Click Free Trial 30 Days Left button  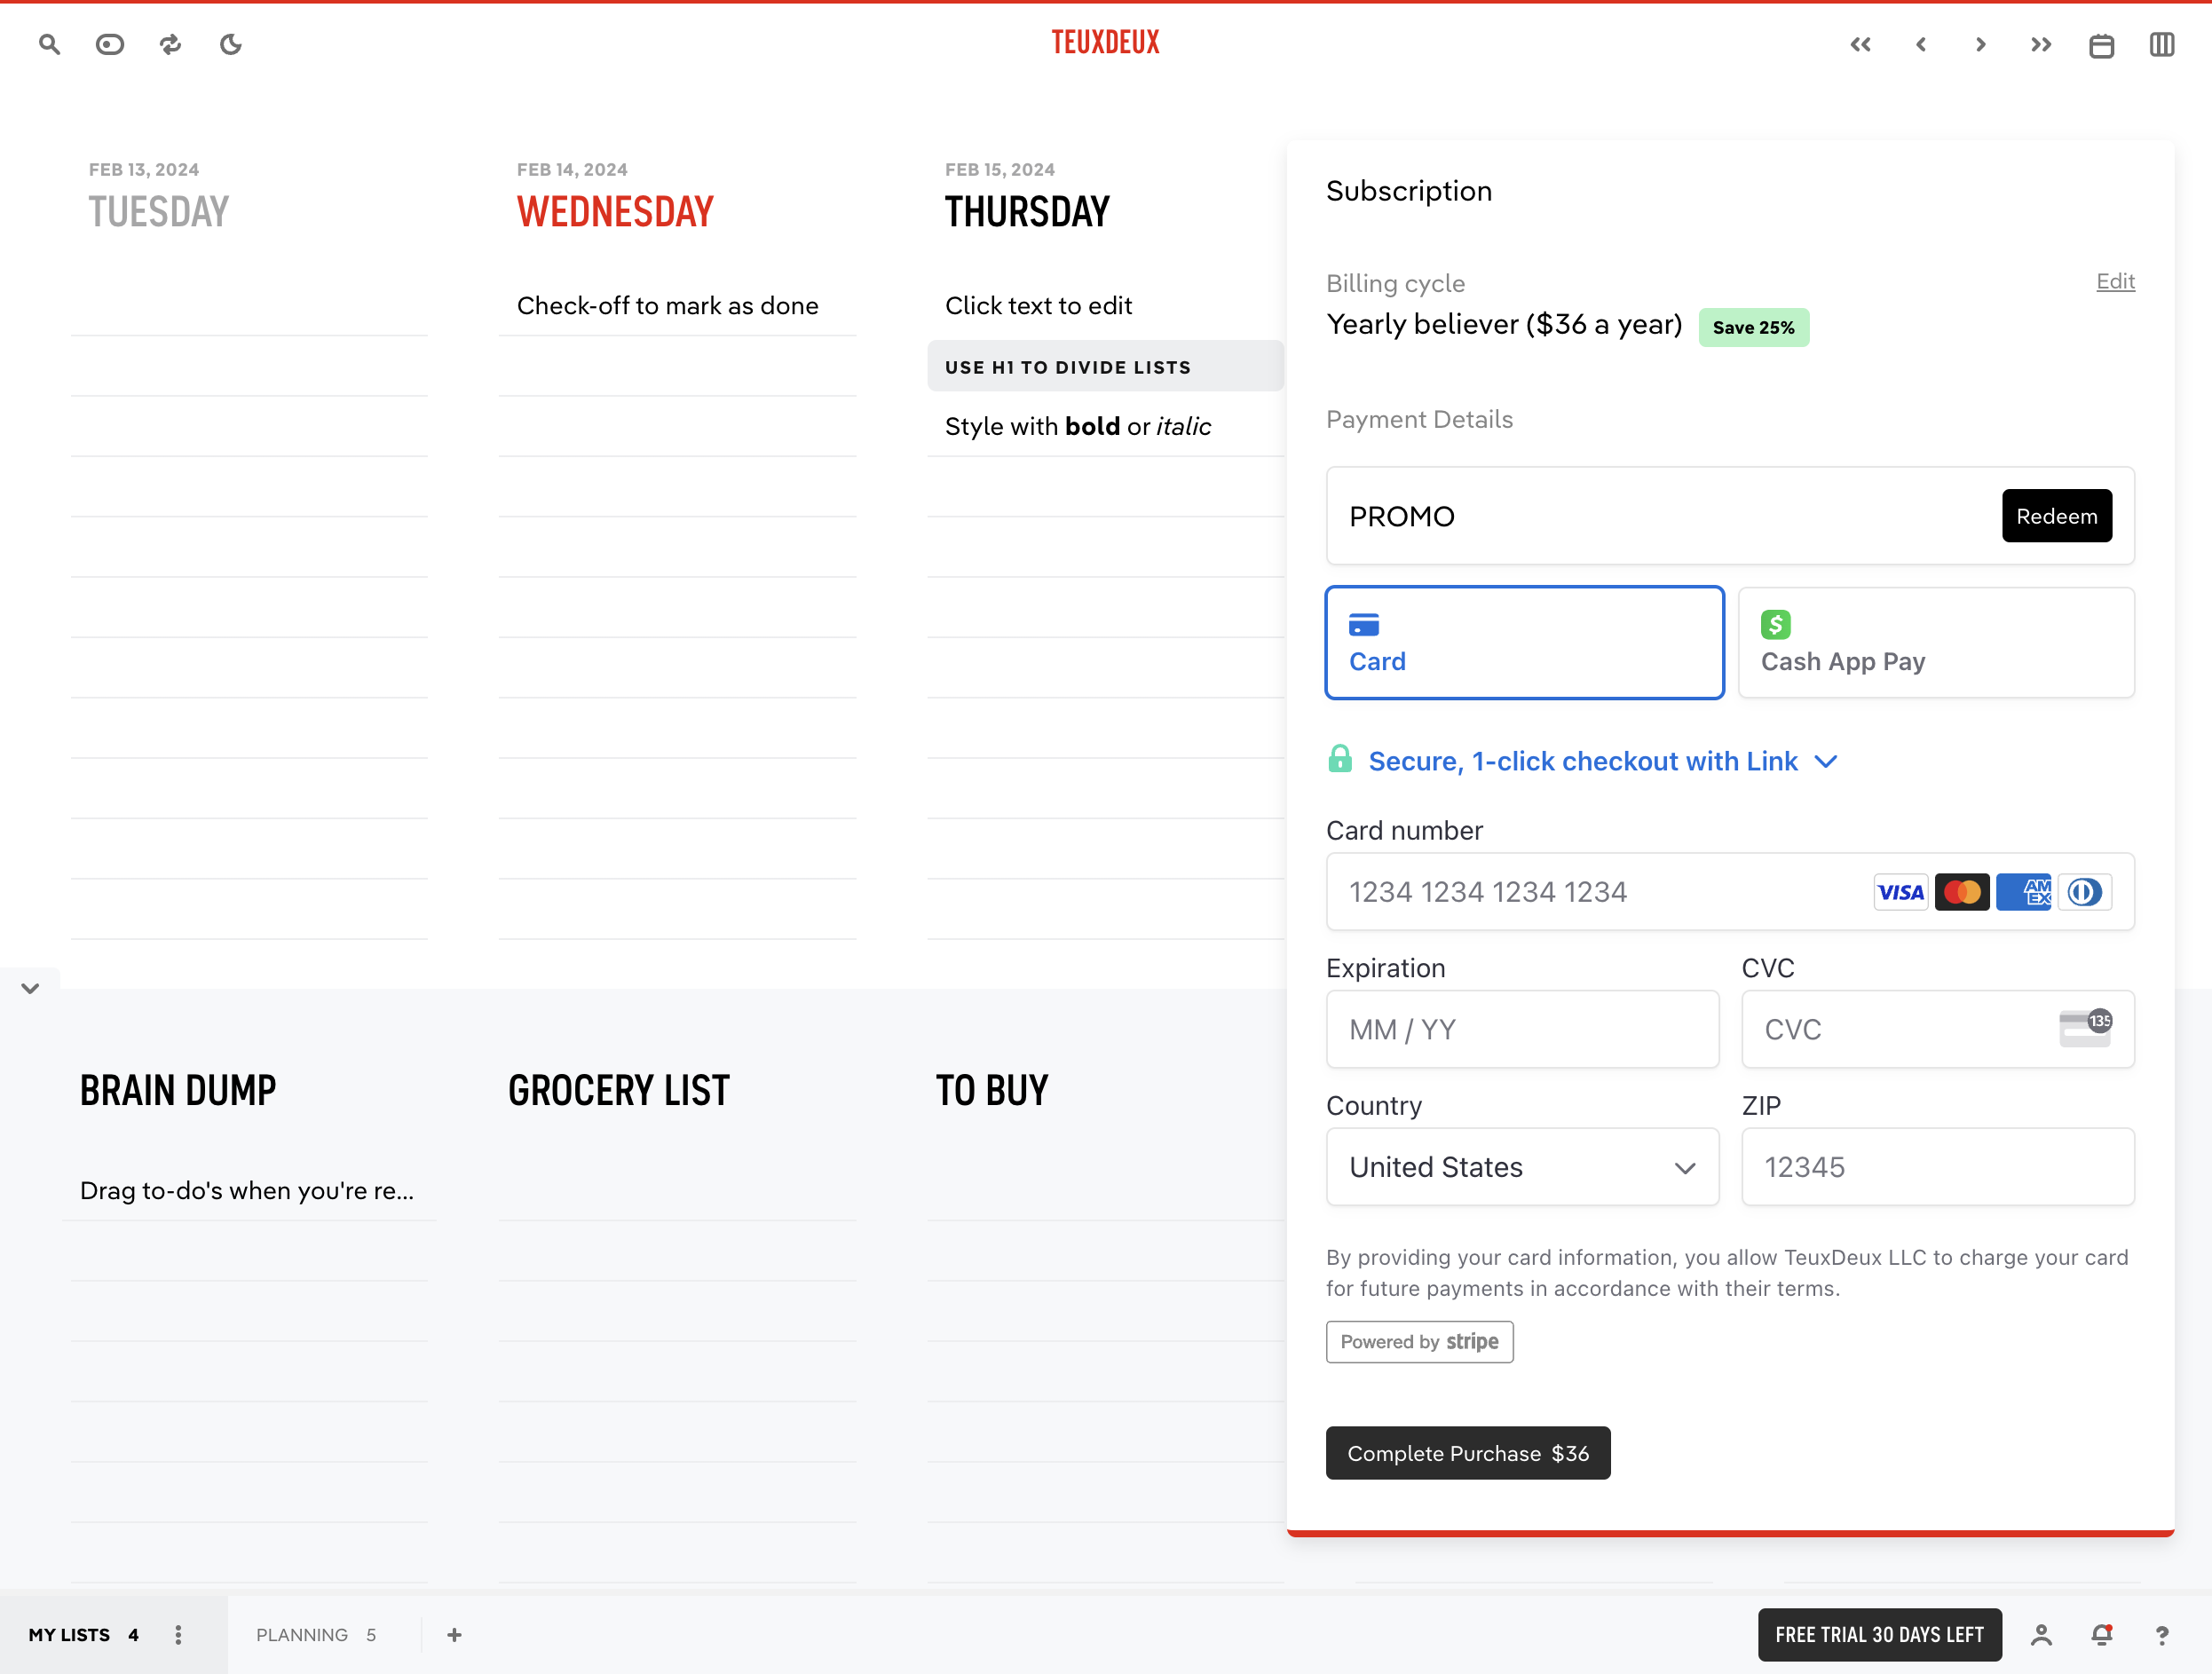point(1879,1634)
